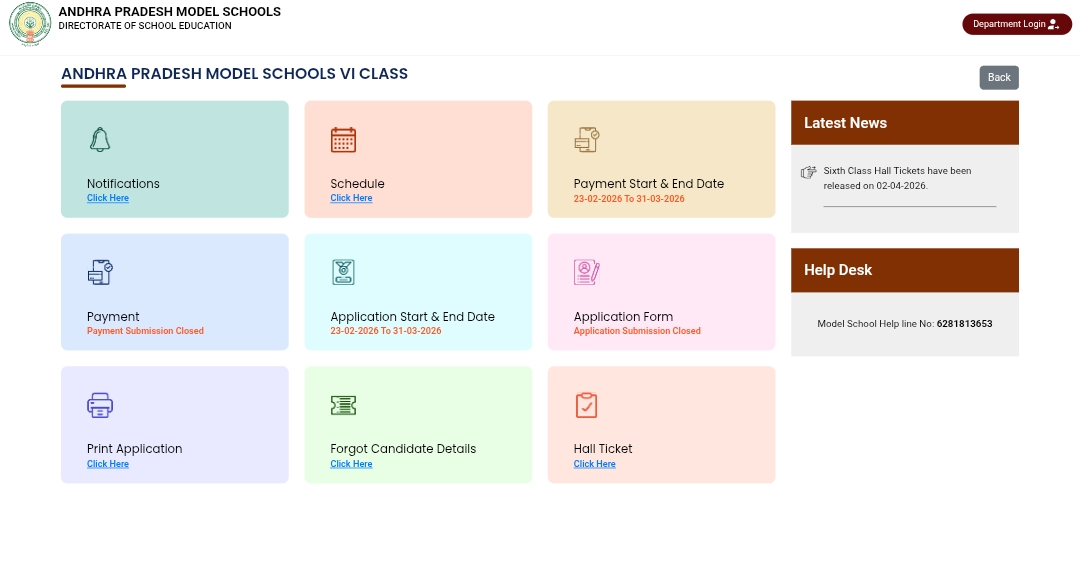
Task: Click the Andhra Pradesh government emblem logo
Action: pyautogui.click(x=30, y=24)
